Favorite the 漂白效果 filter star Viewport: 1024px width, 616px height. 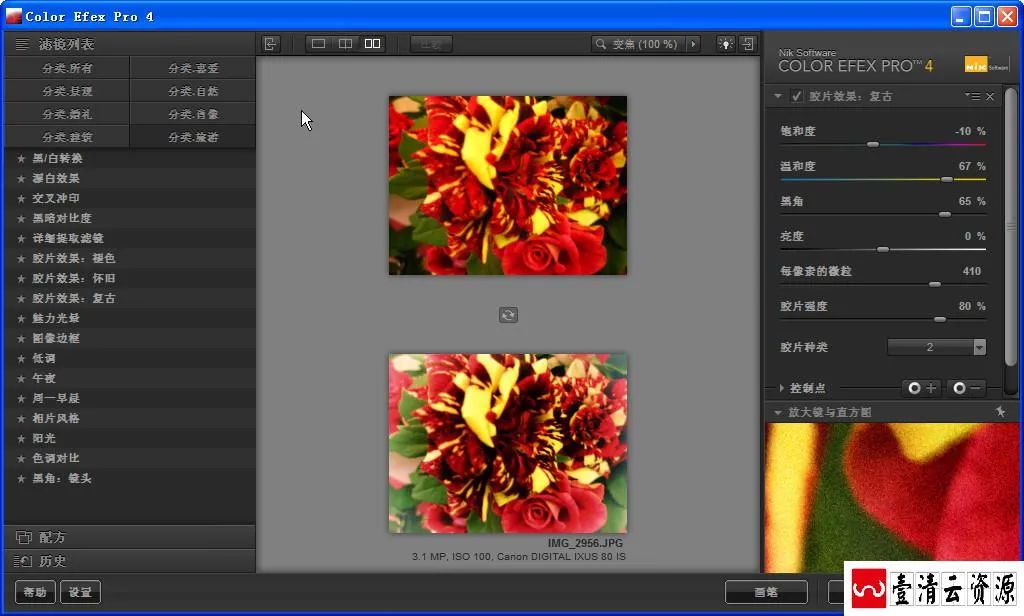(x=21, y=178)
